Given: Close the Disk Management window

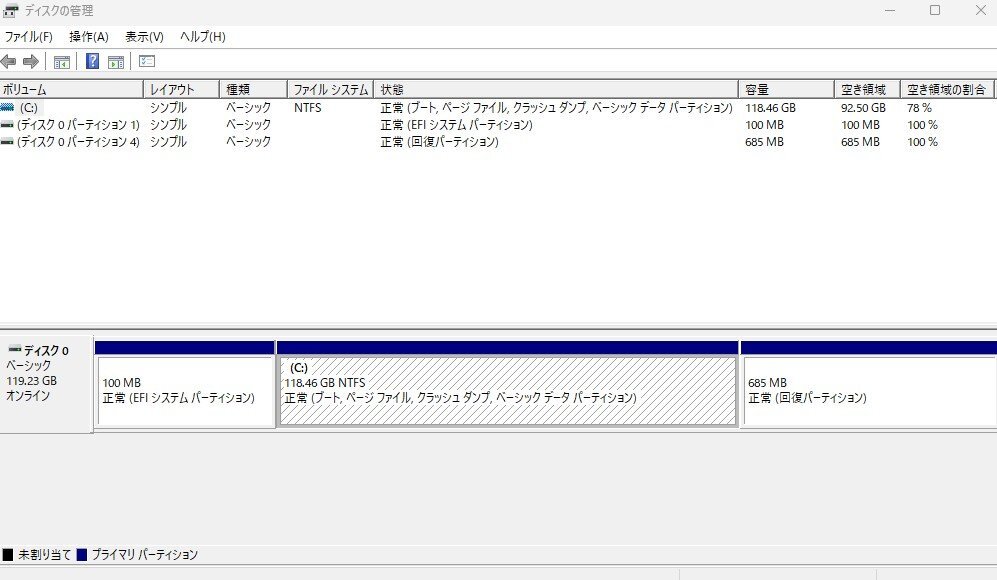Looking at the screenshot, I should coord(980,10).
